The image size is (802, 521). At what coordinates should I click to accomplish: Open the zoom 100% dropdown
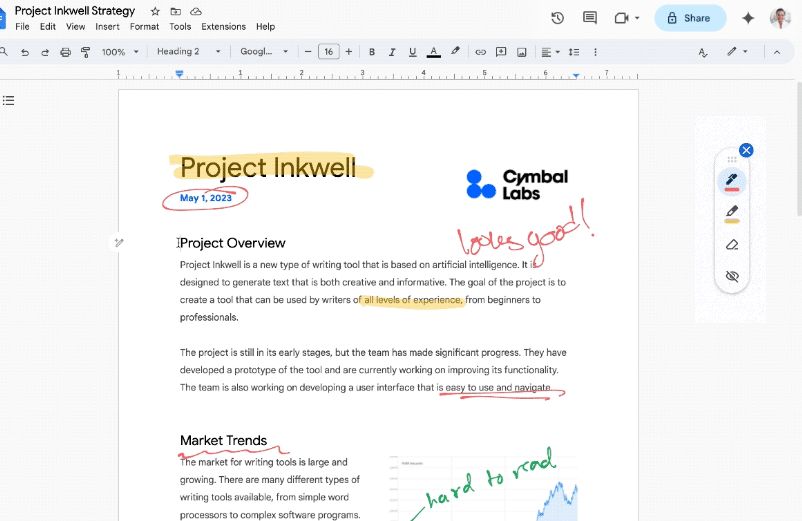[120, 52]
